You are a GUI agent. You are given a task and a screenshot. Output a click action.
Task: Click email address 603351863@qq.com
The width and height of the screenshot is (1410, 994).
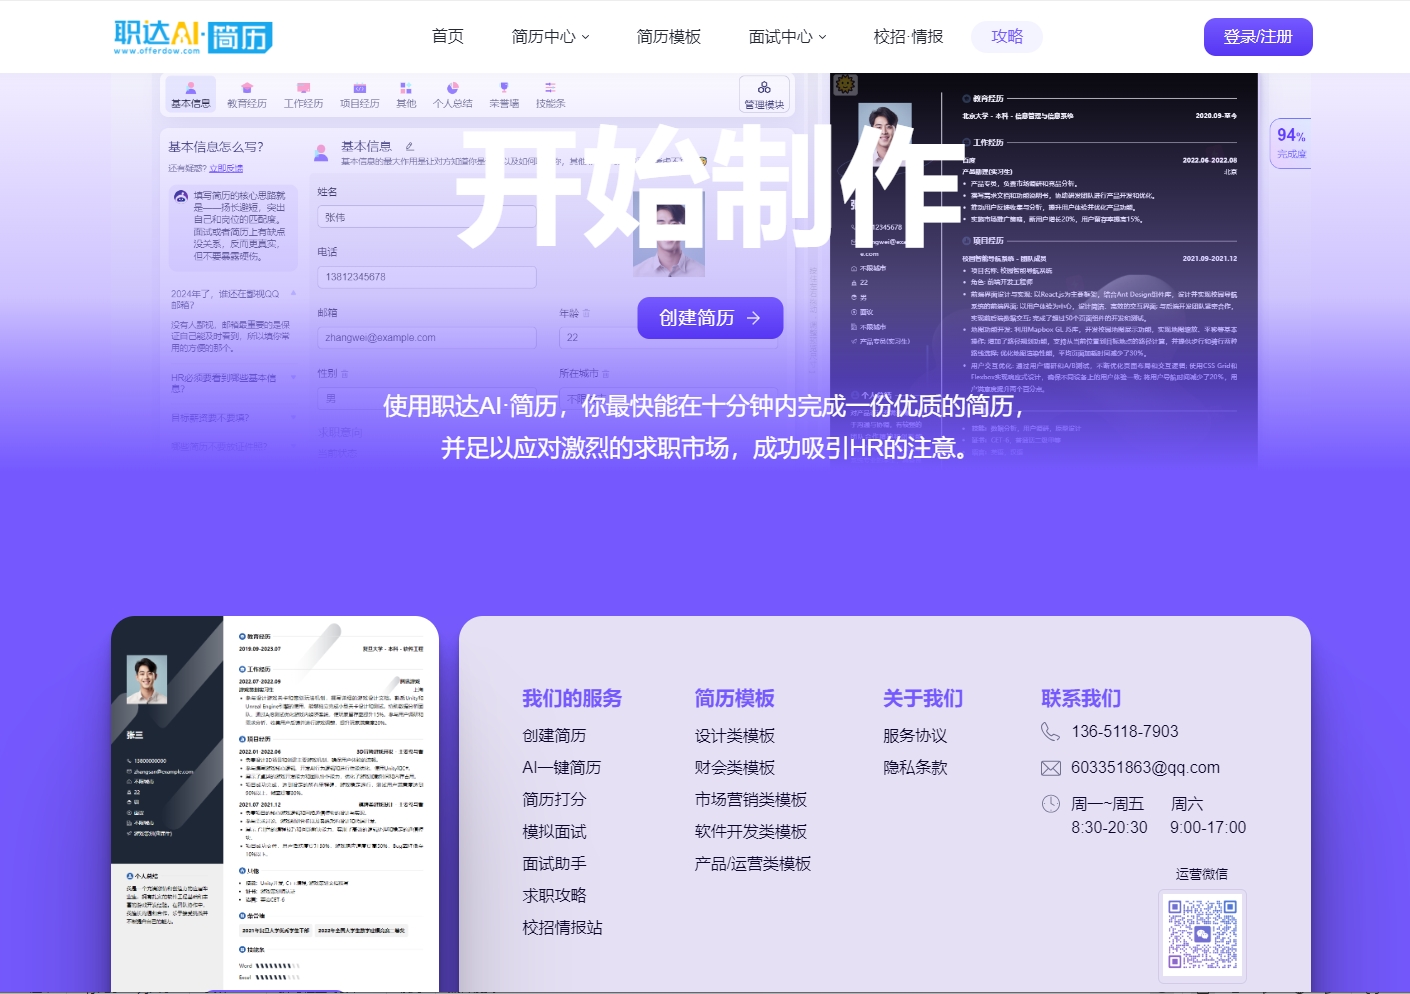coord(1145,768)
